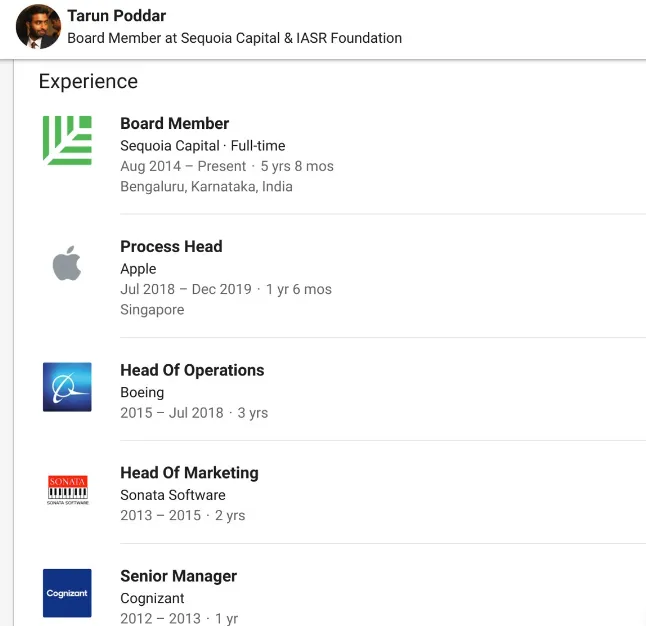Click Tarun Poddar's profile photo

click(x=38, y=27)
